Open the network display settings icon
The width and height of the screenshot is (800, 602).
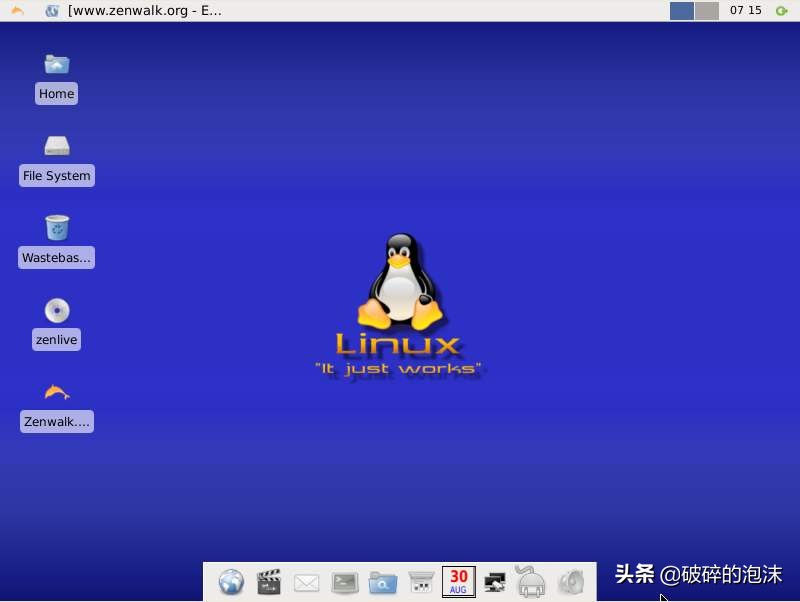tap(495, 581)
